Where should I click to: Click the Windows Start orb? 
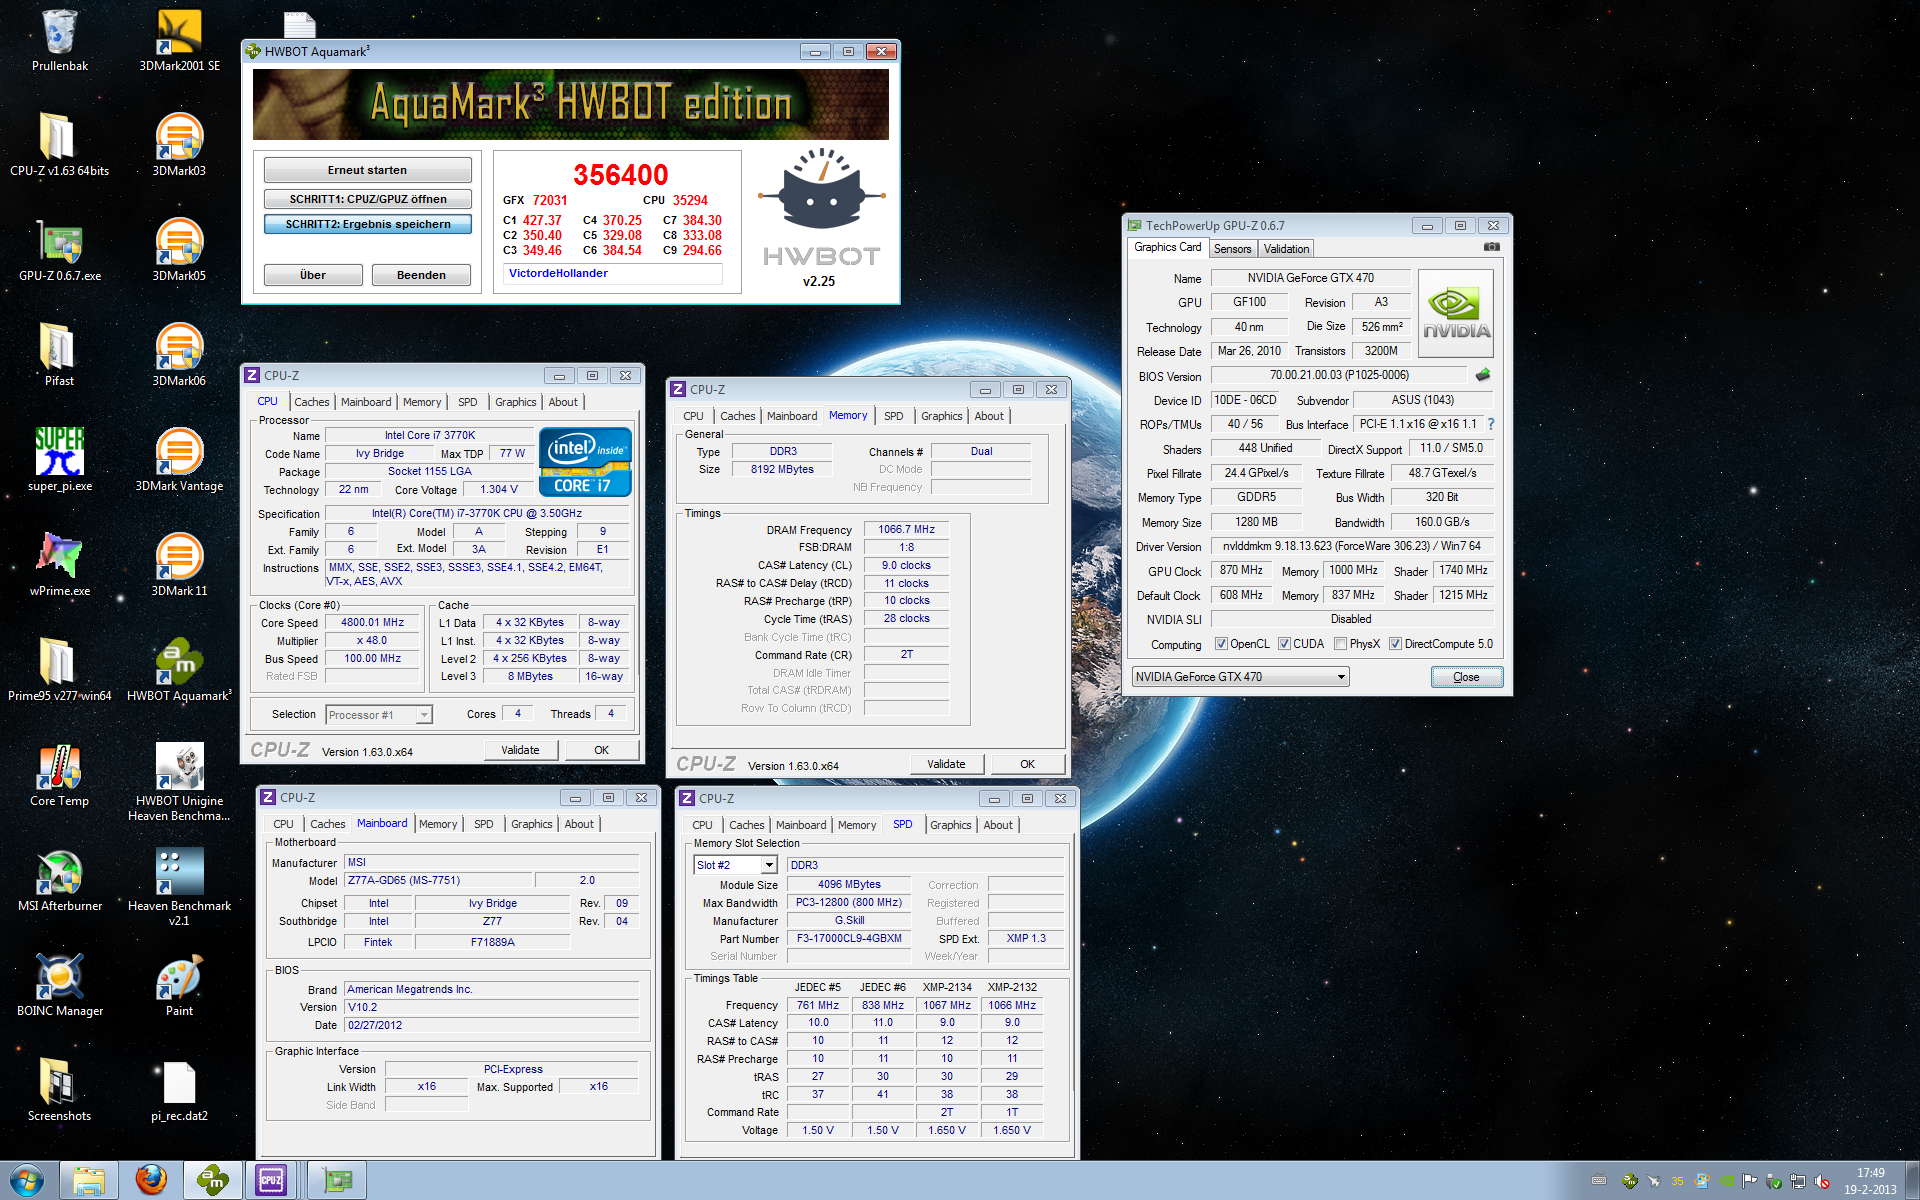click(x=27, y=1180)
